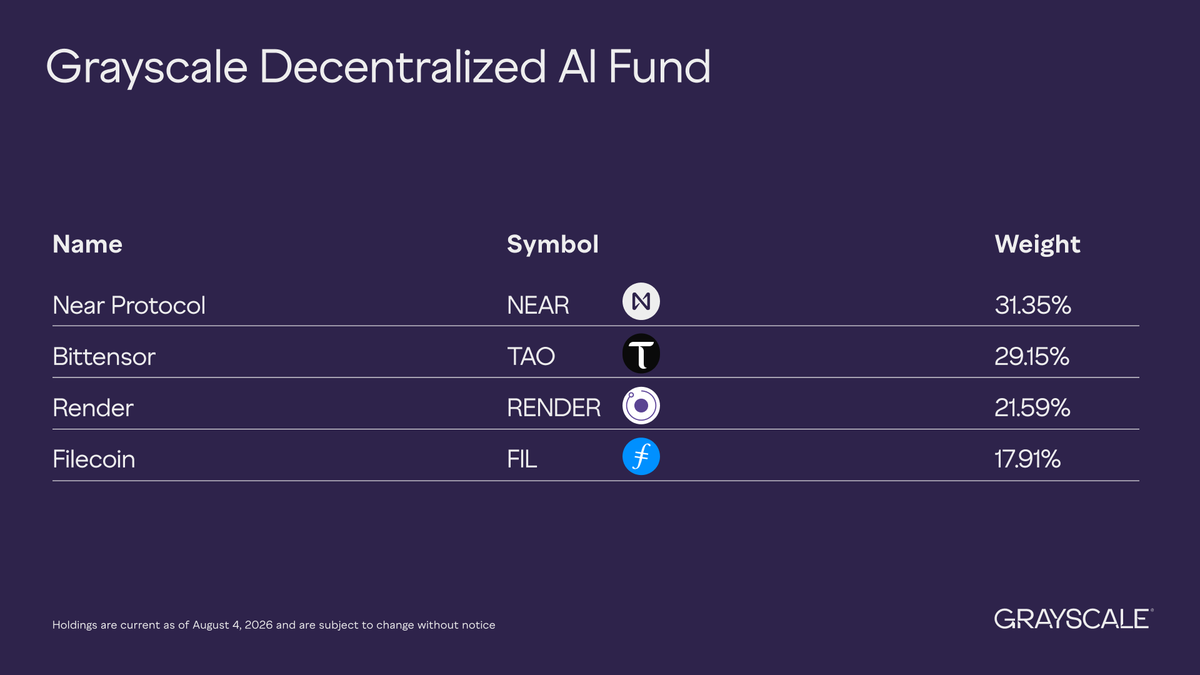Click the Render name text
1200x675 pixels.
coord(93,408)
